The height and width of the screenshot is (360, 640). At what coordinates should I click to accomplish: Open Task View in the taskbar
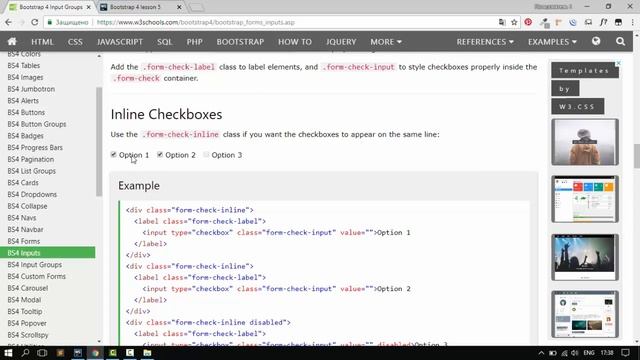42,353
